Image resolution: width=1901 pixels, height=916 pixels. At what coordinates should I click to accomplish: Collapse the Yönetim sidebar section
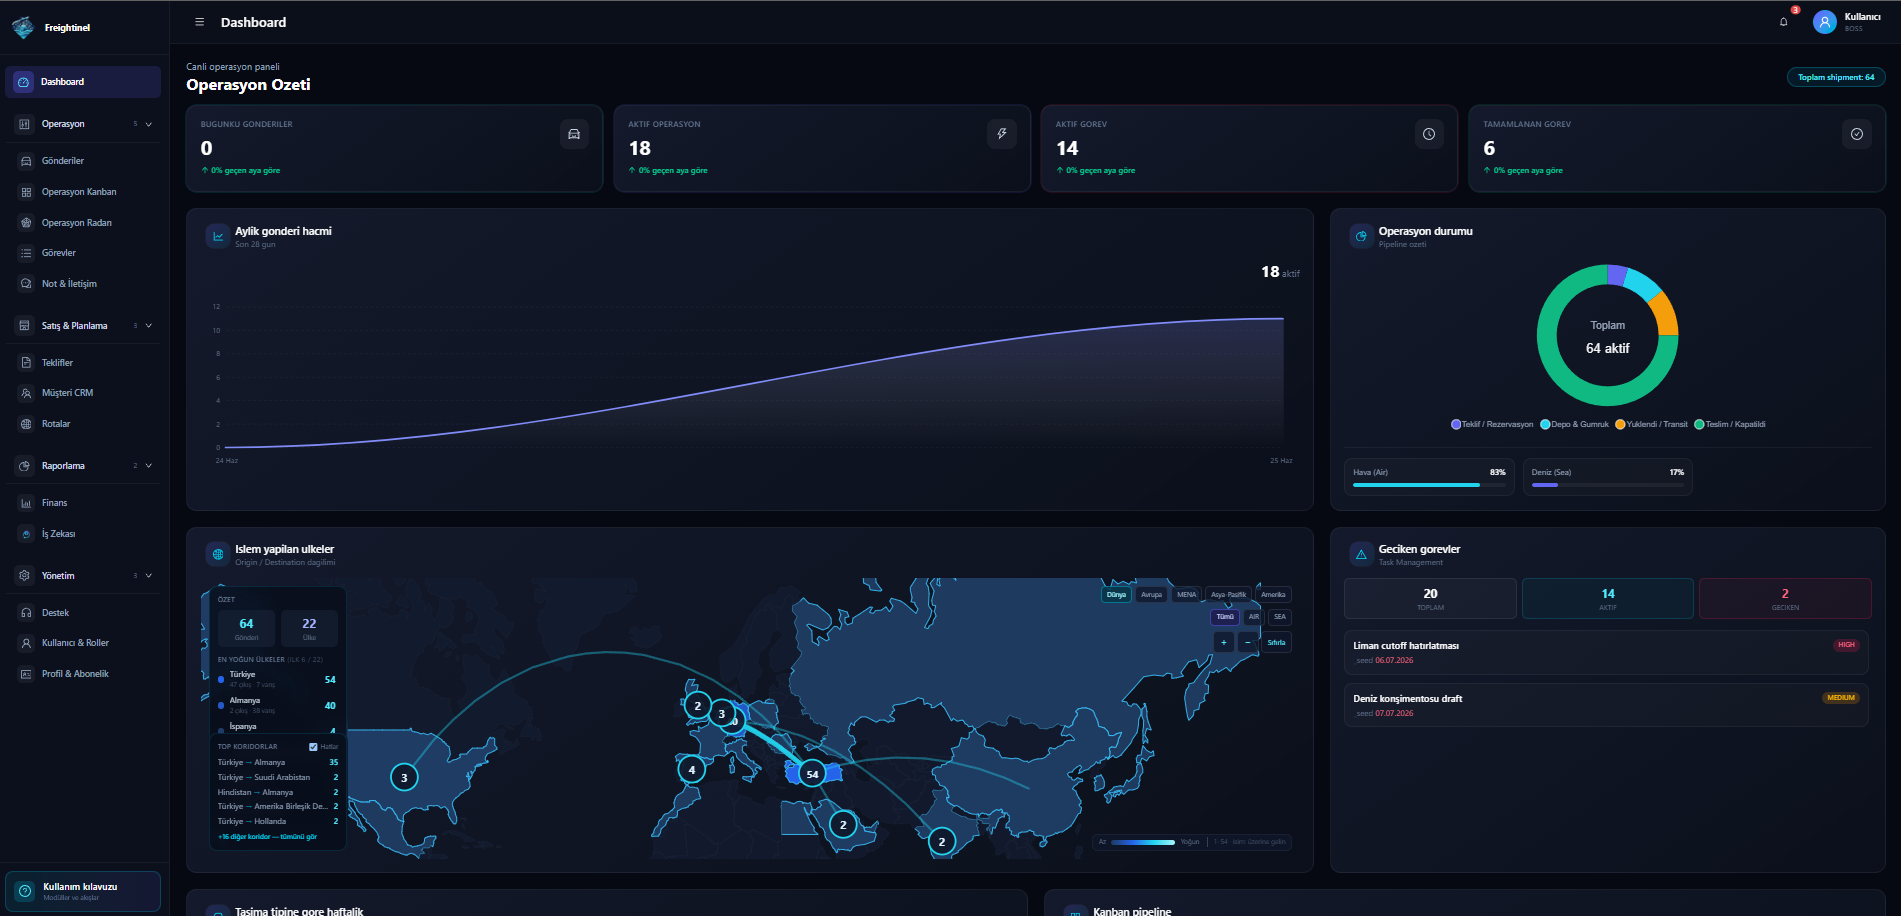(x=149, y=576)
